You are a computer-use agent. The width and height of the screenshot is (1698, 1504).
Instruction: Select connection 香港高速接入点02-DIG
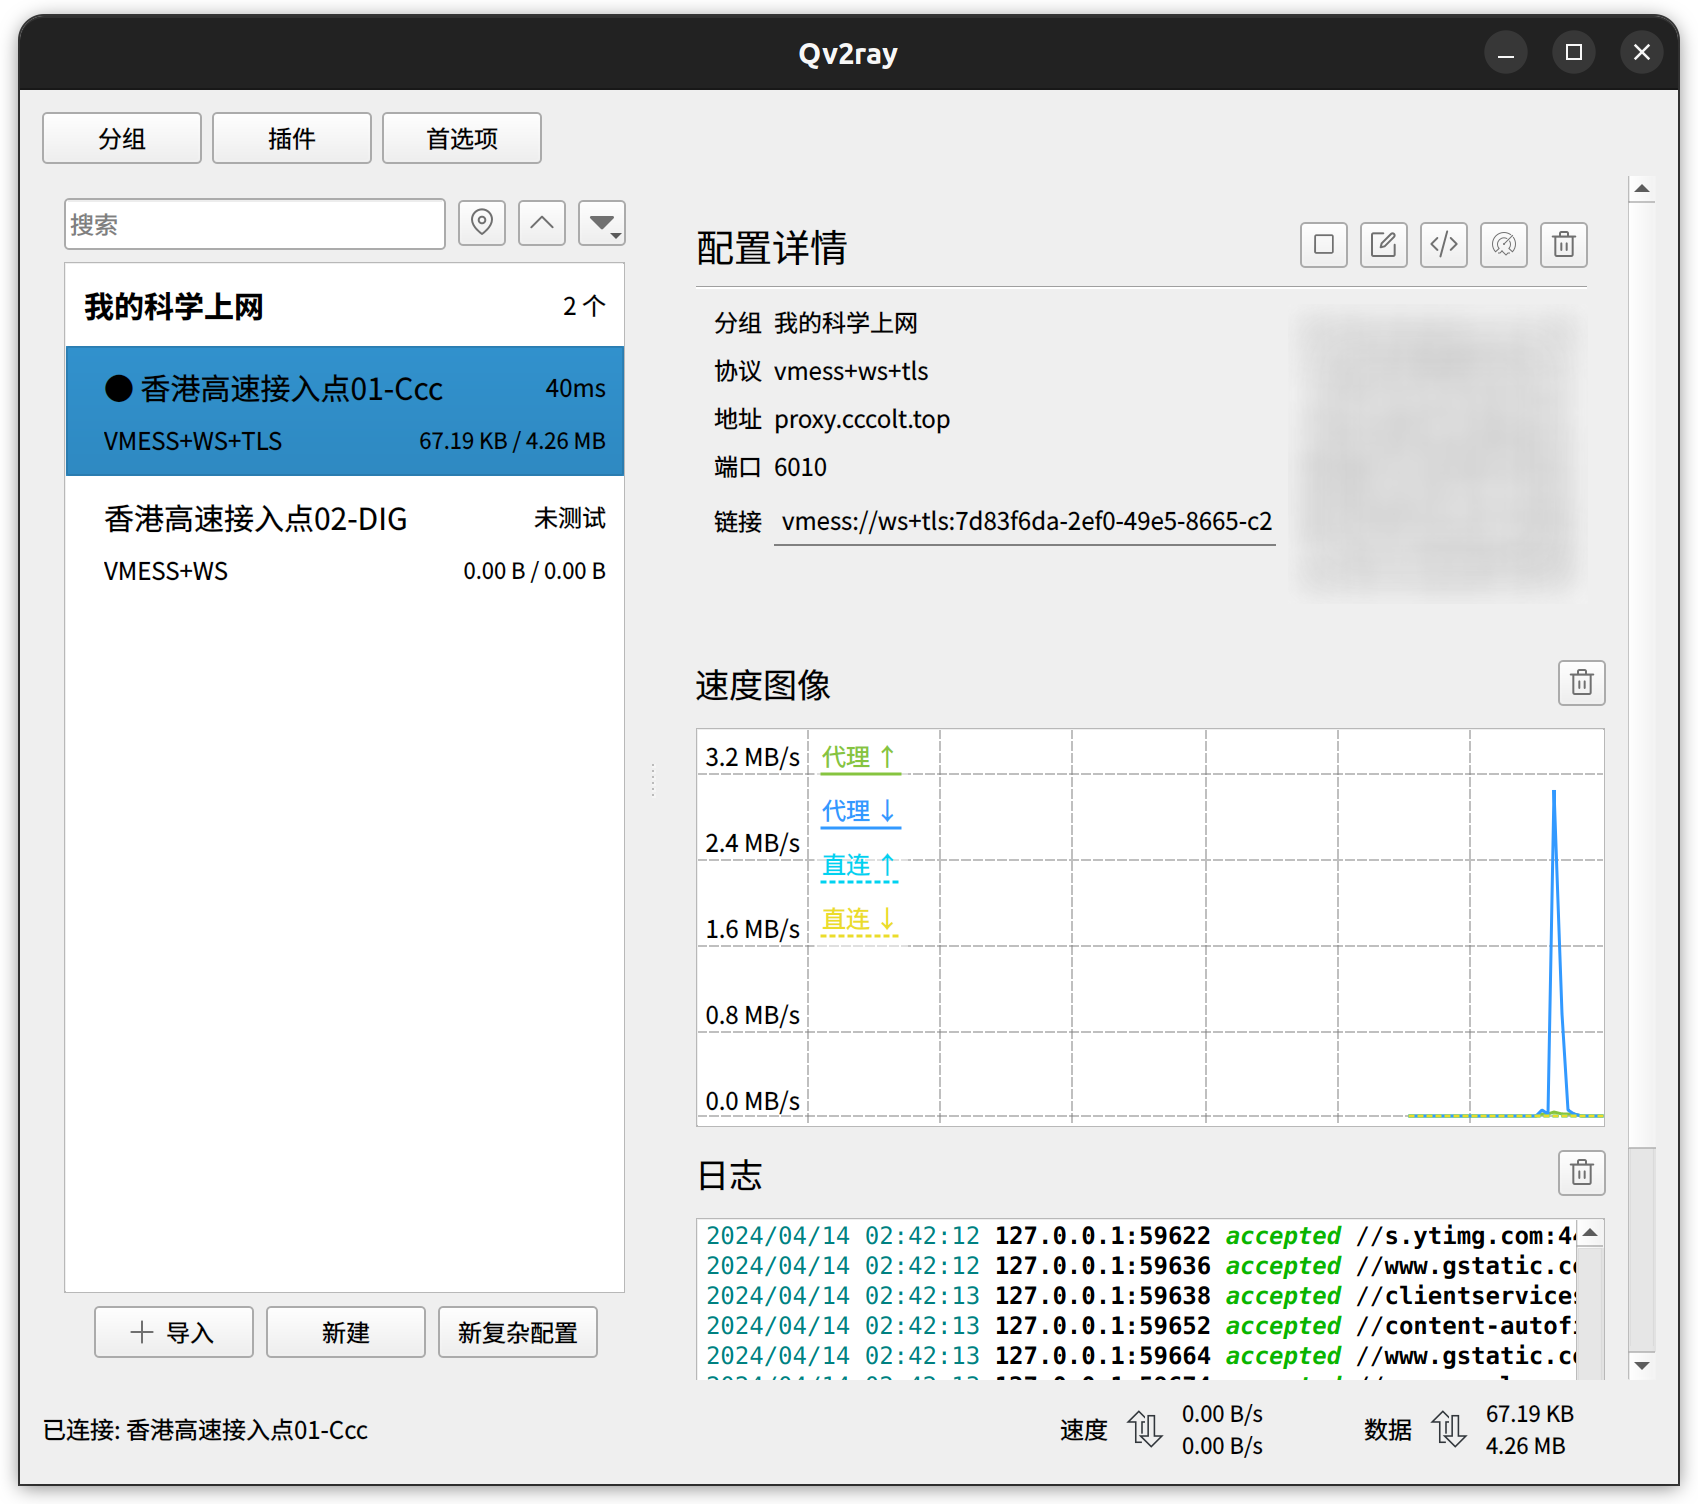(x=345, y=542)
